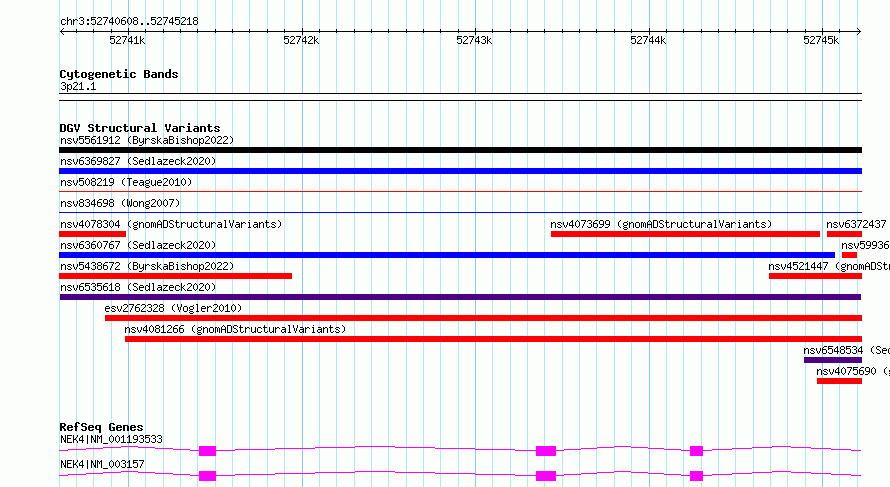Open the nsv4078304 gnomAD variant label
This screenshot has height=487, width=890.
click(171, 224)
